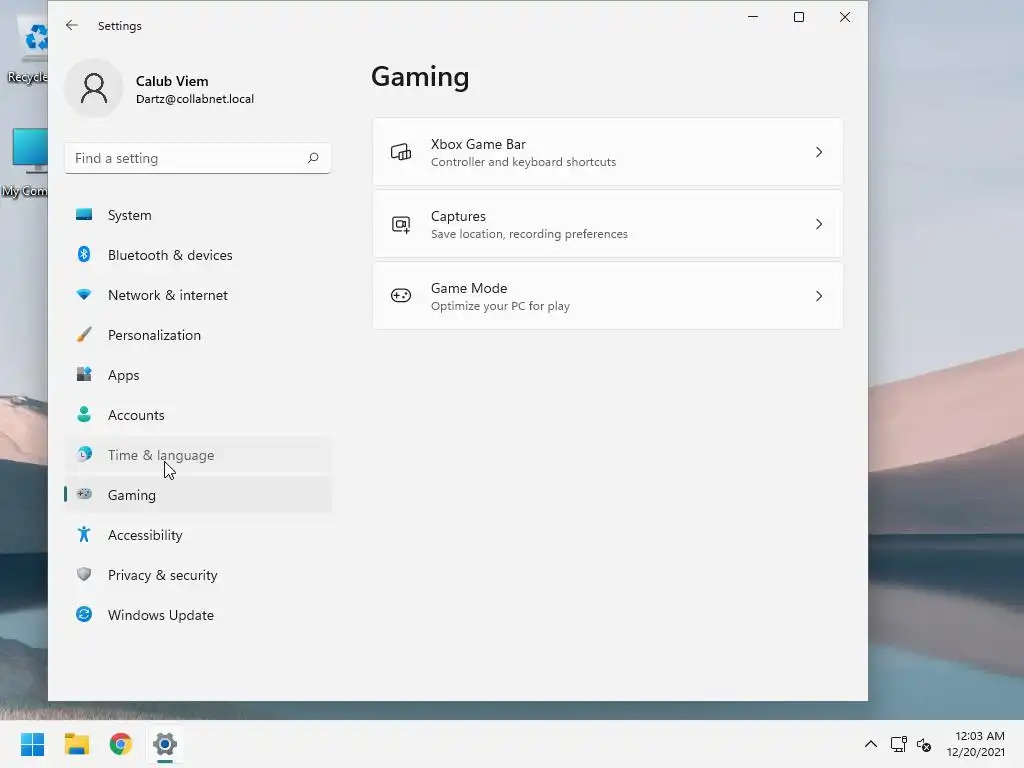Open the Windows Start menu
The image size is (1024, 768).
pyautogui.click(x=33, y=744)
